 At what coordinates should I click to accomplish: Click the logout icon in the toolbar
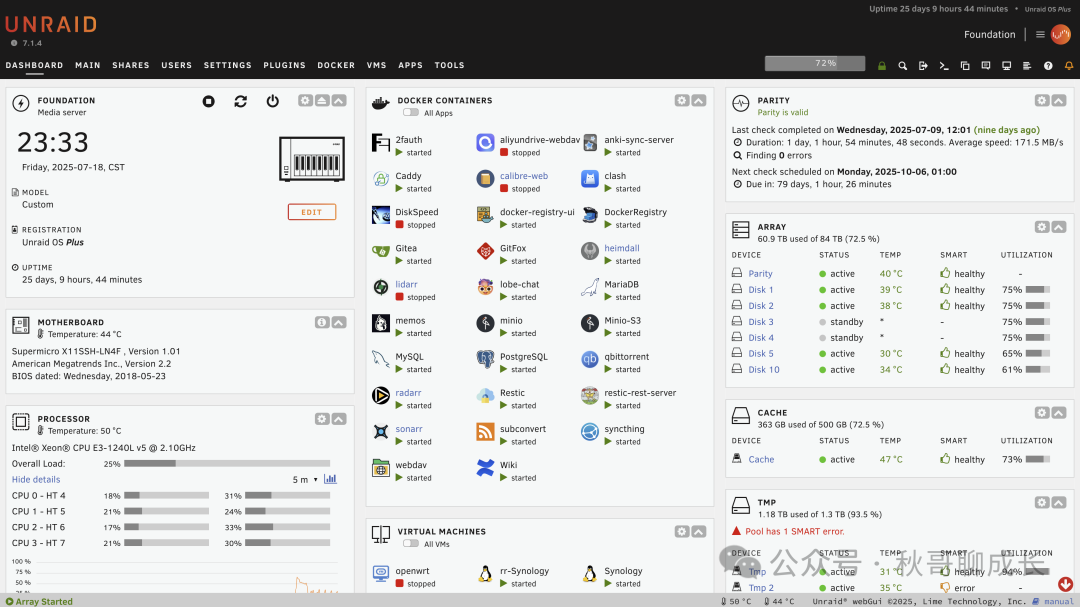[x=923, y=65]
